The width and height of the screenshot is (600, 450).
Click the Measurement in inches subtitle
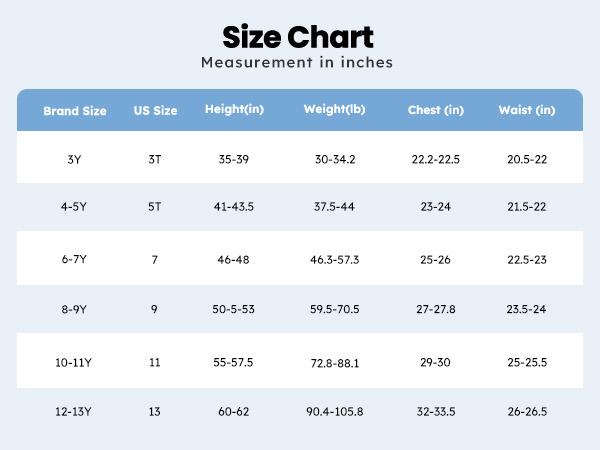(x=297, y=63)
